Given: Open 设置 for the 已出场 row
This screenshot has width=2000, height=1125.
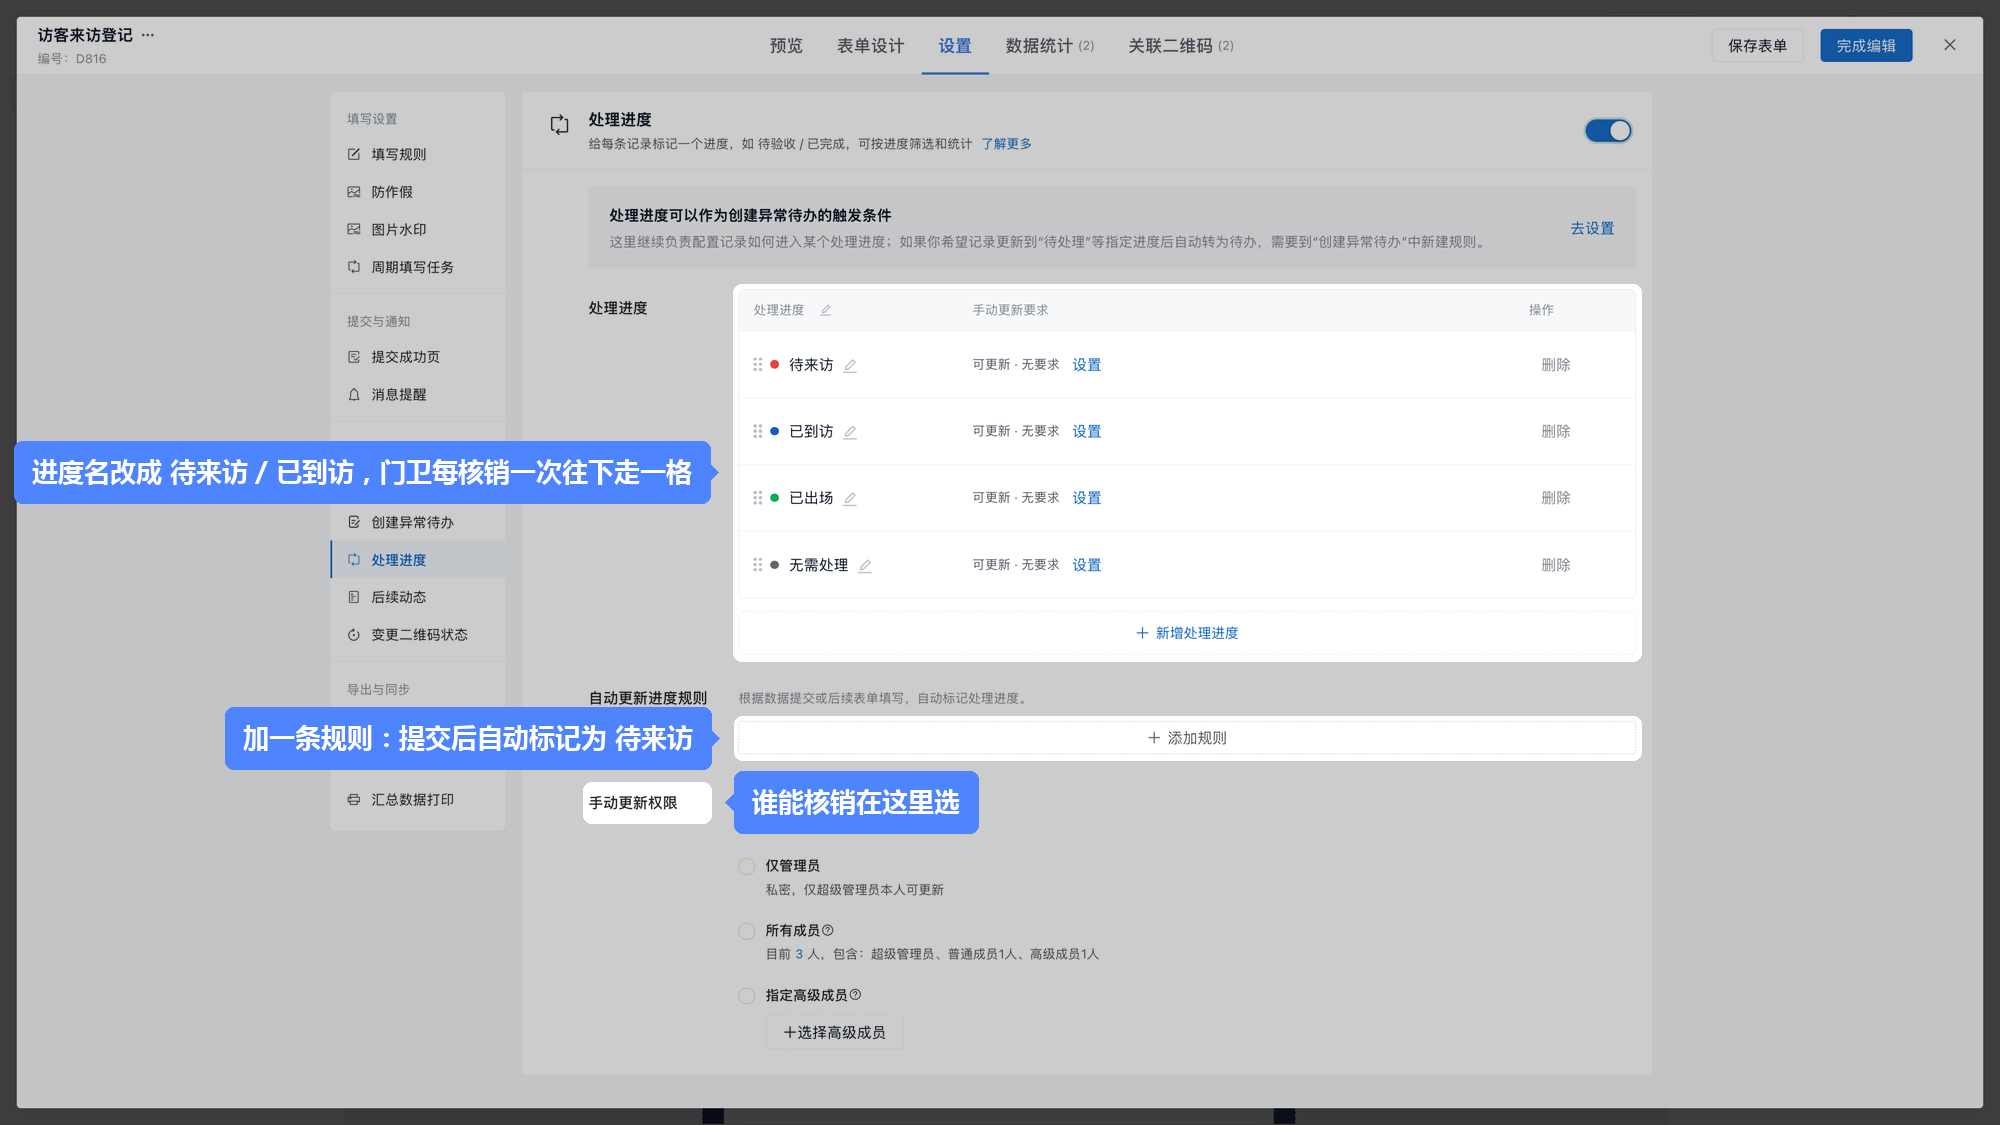Looking at the screenshot, I should pyautogui.click(x=1086, y=498).
